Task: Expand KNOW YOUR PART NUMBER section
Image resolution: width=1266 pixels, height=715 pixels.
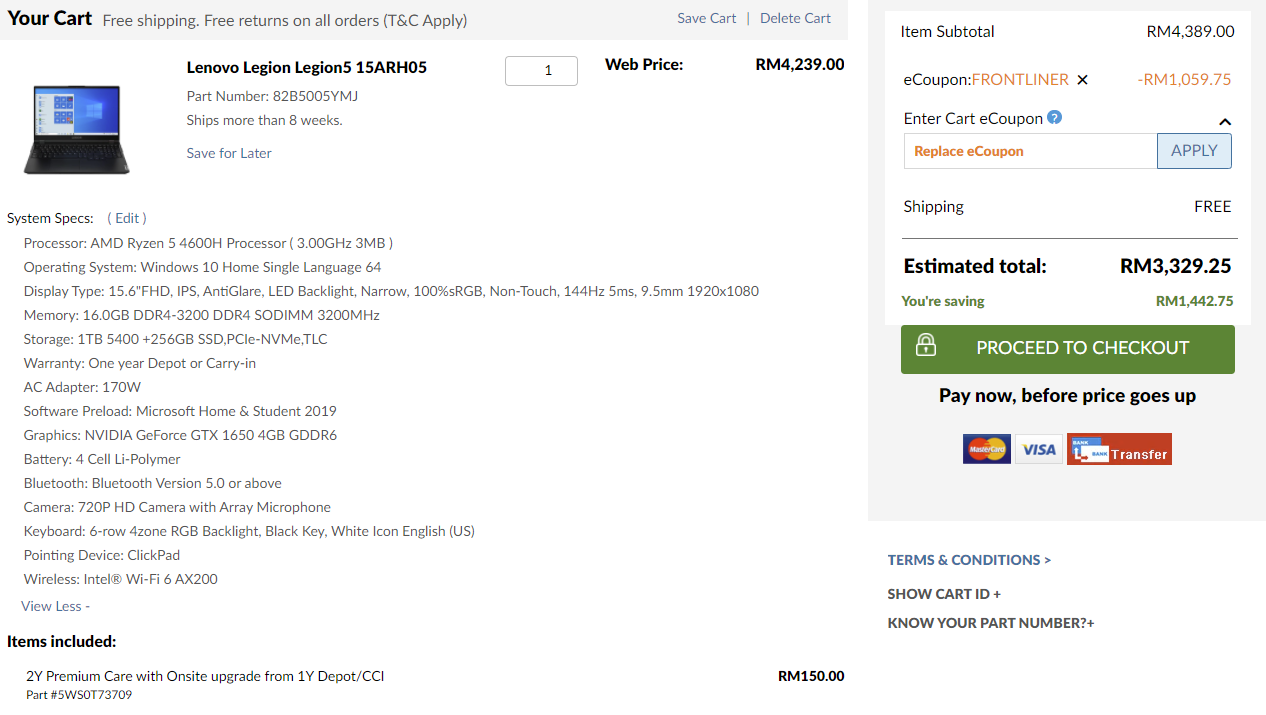Action: [990, 623]
